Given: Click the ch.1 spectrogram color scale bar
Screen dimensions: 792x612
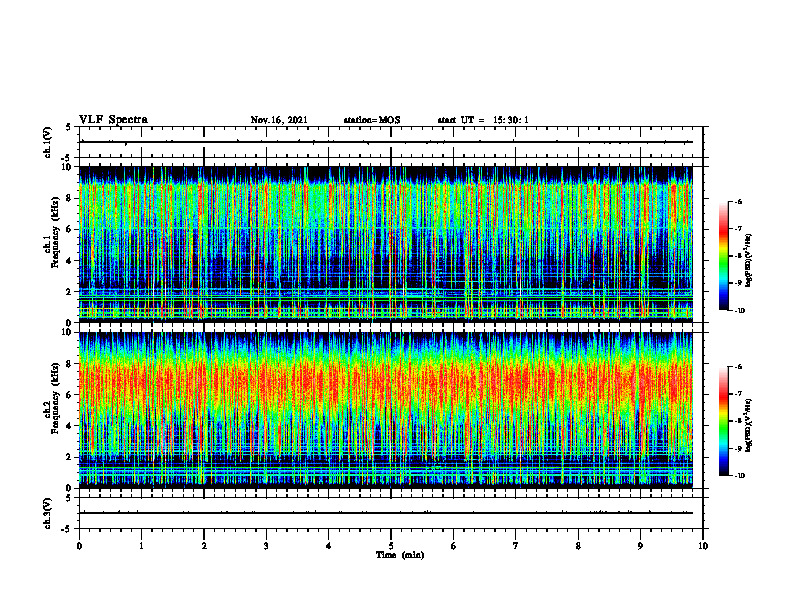Looking at the screenshot, I should [x=723, y=256].
